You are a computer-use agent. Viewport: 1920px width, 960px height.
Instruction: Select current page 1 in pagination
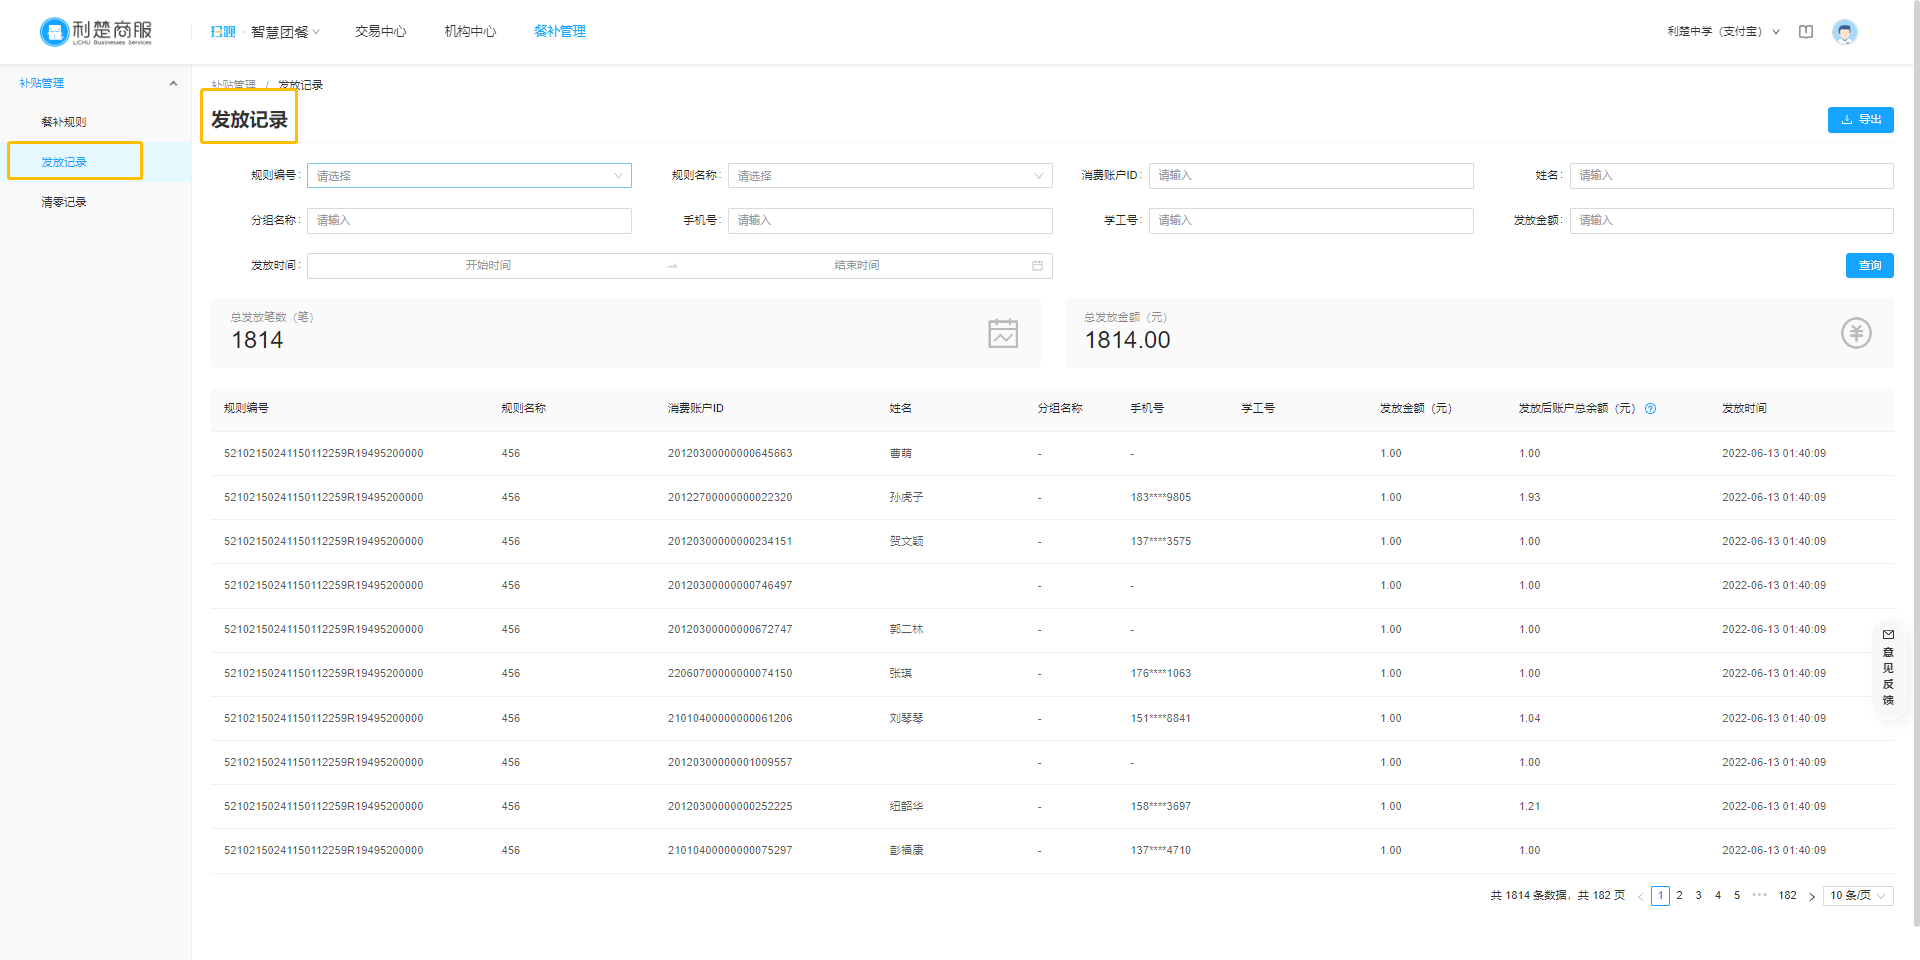click(x=1660, y=896)
